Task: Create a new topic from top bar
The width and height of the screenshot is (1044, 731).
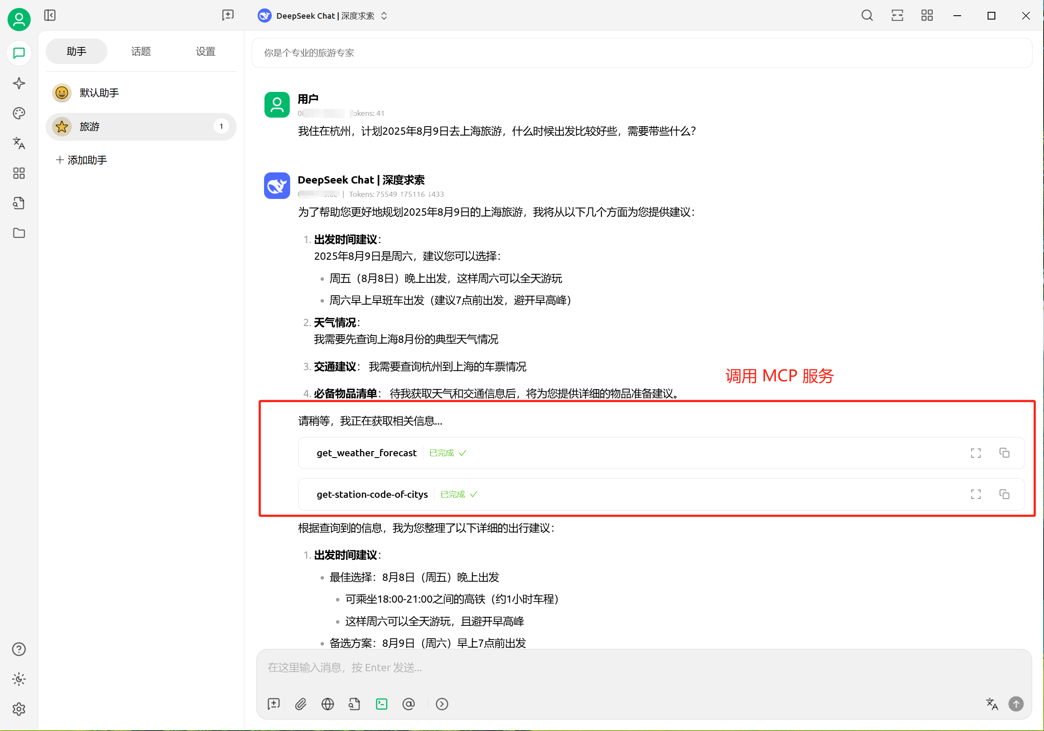Action: pyautogui.click(x=228, y=15)
